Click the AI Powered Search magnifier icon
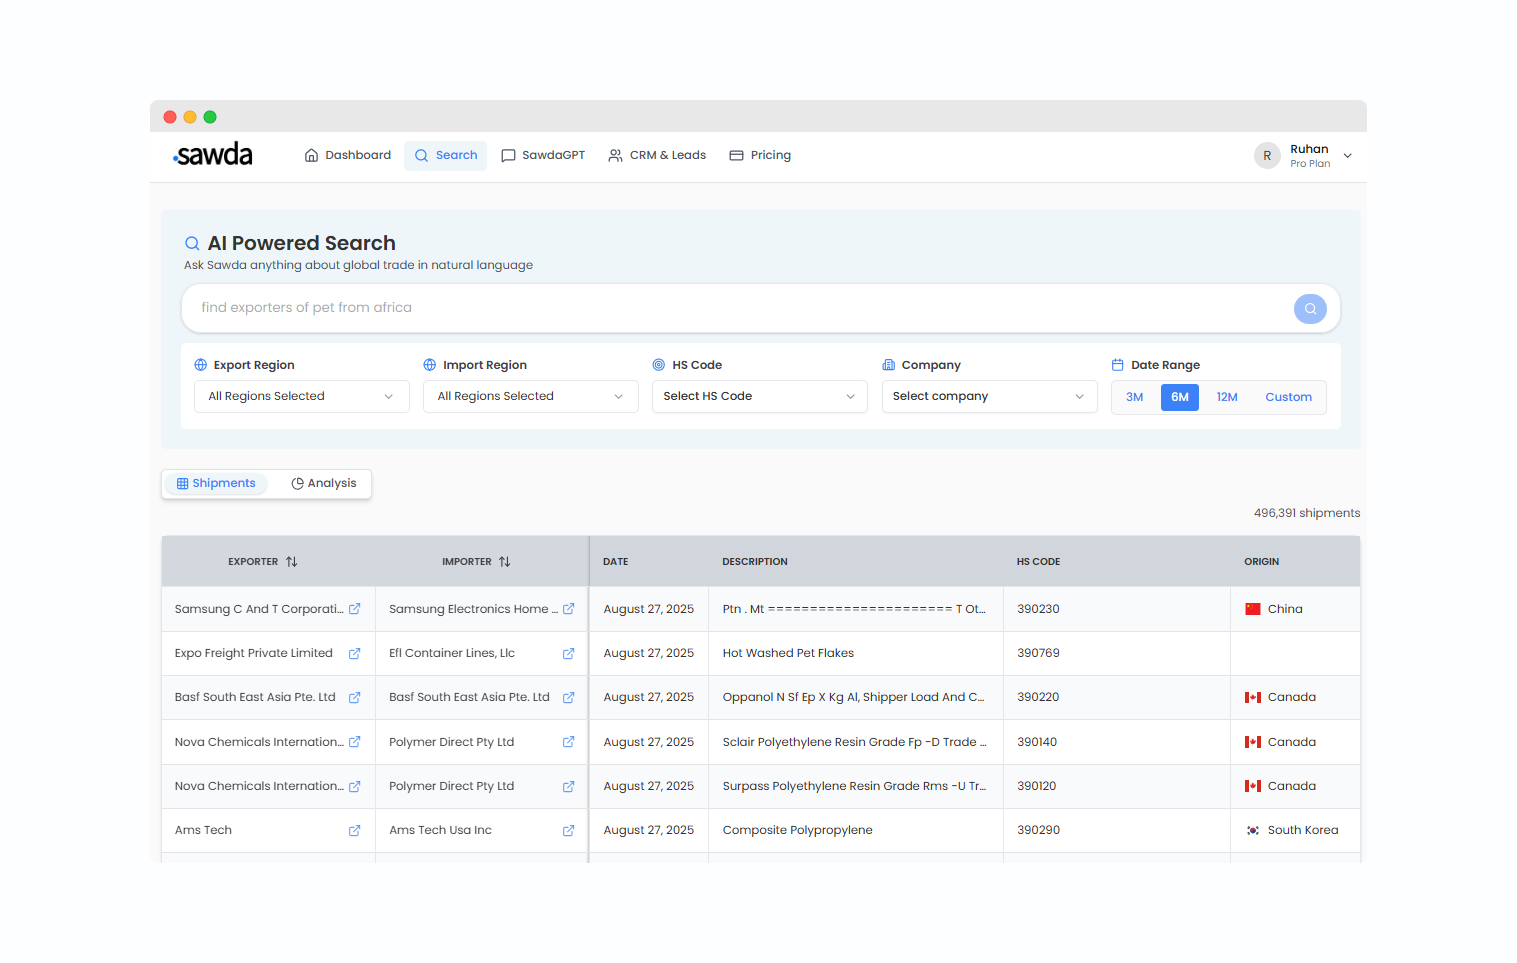This screenshot has width=1517, height=963. 192,243
